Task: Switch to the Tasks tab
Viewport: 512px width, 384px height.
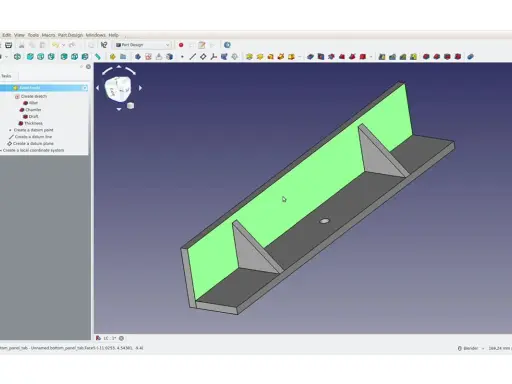Action: (6, 76)
